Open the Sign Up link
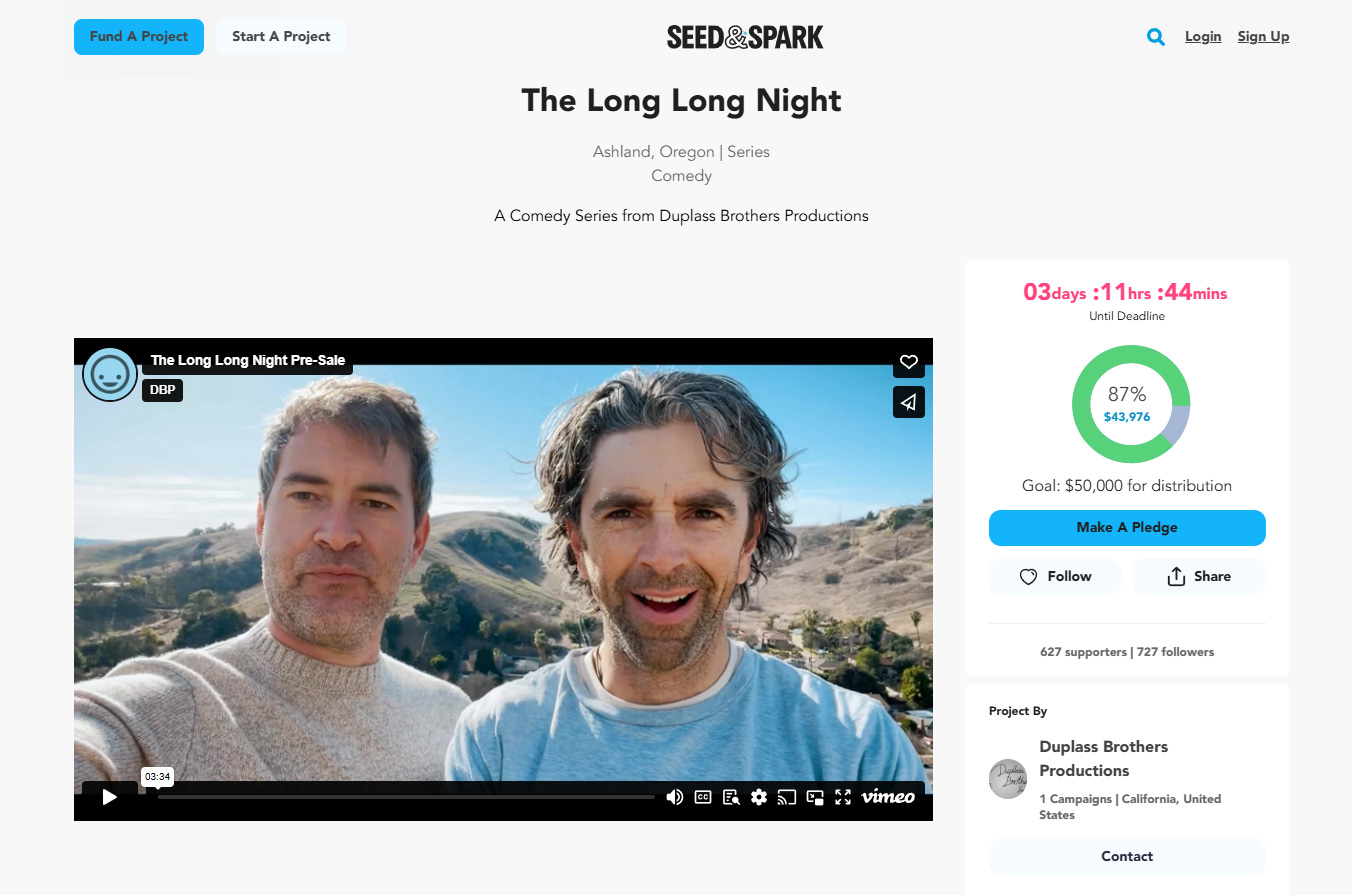This screenshot has height=895, width=1352. (1263, 37)
